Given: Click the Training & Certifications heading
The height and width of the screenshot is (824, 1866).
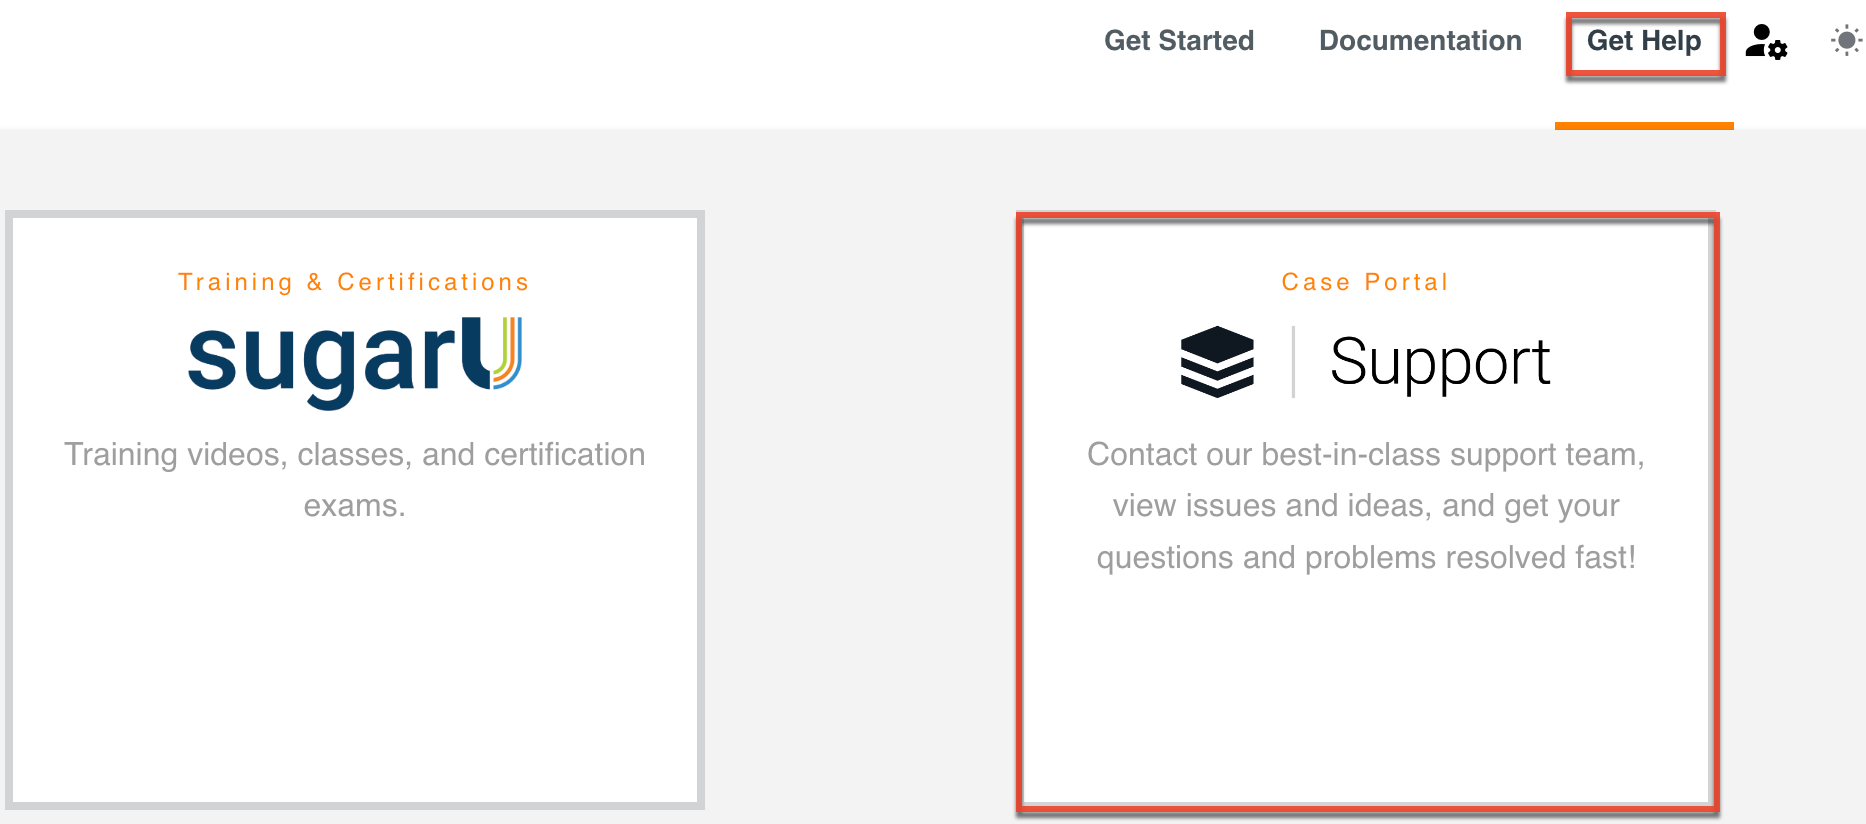Looking at the screenshot, I should pyautogui.click(x=354, y=282).
